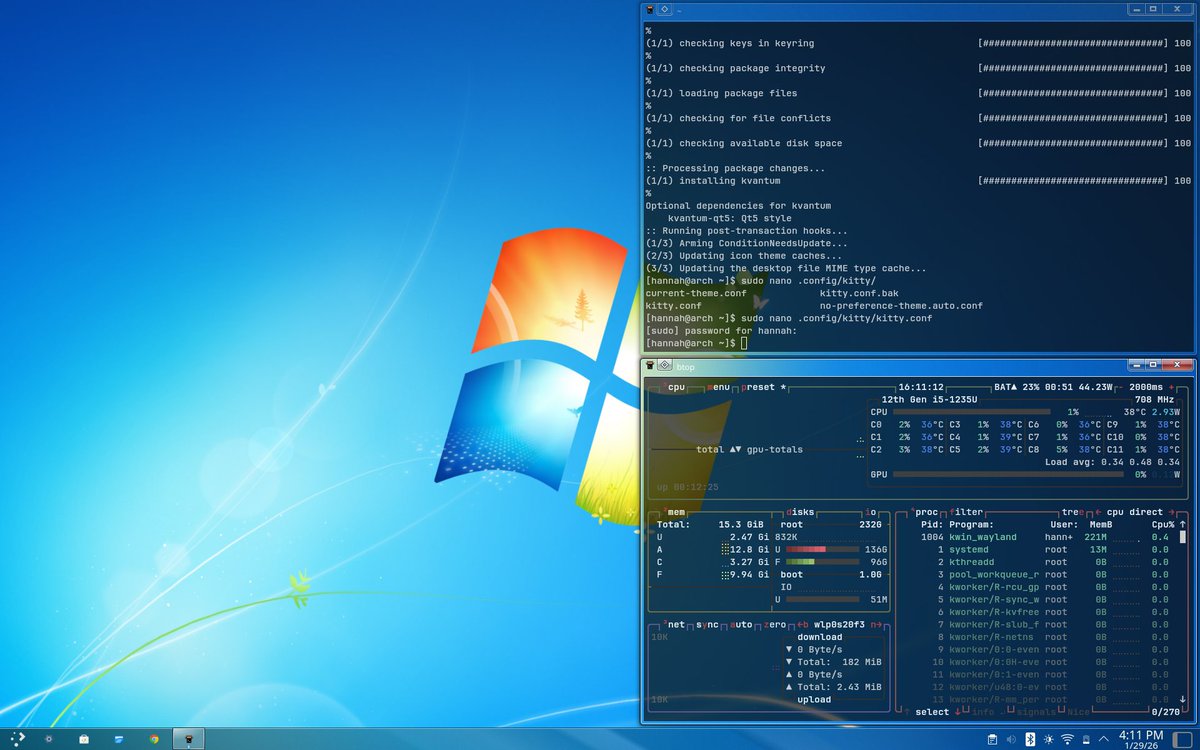Click the 4:11 PM clock

1141,735
